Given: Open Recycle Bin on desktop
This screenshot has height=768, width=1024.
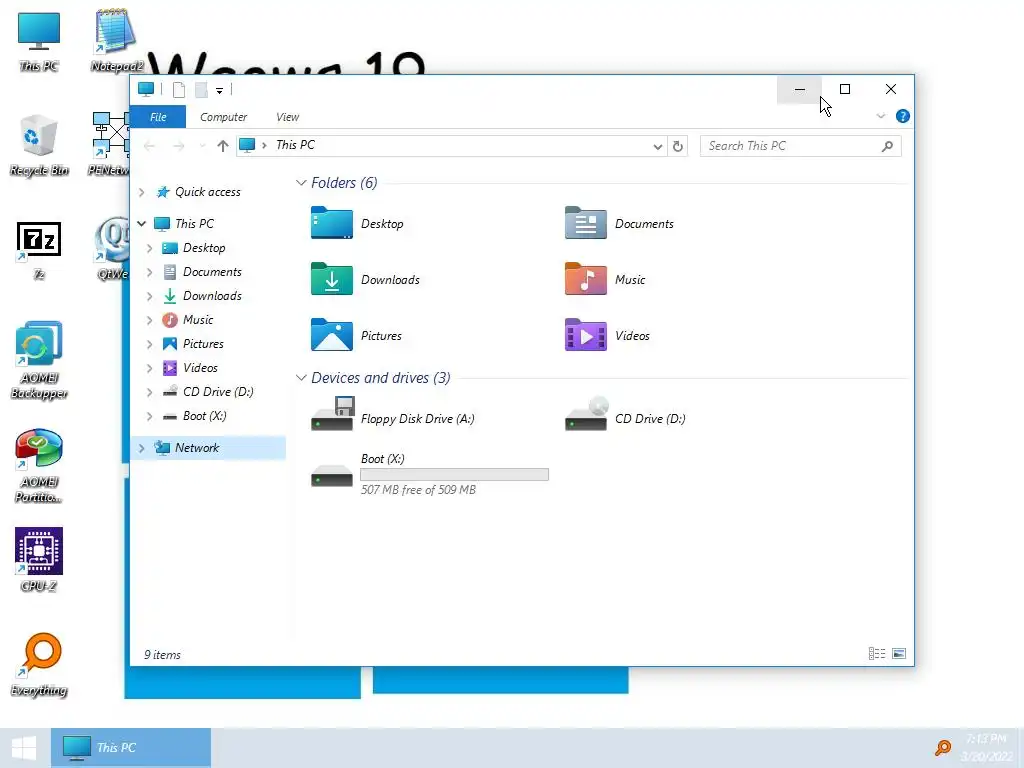Looking at the screenshot, I should coord(39,145).
